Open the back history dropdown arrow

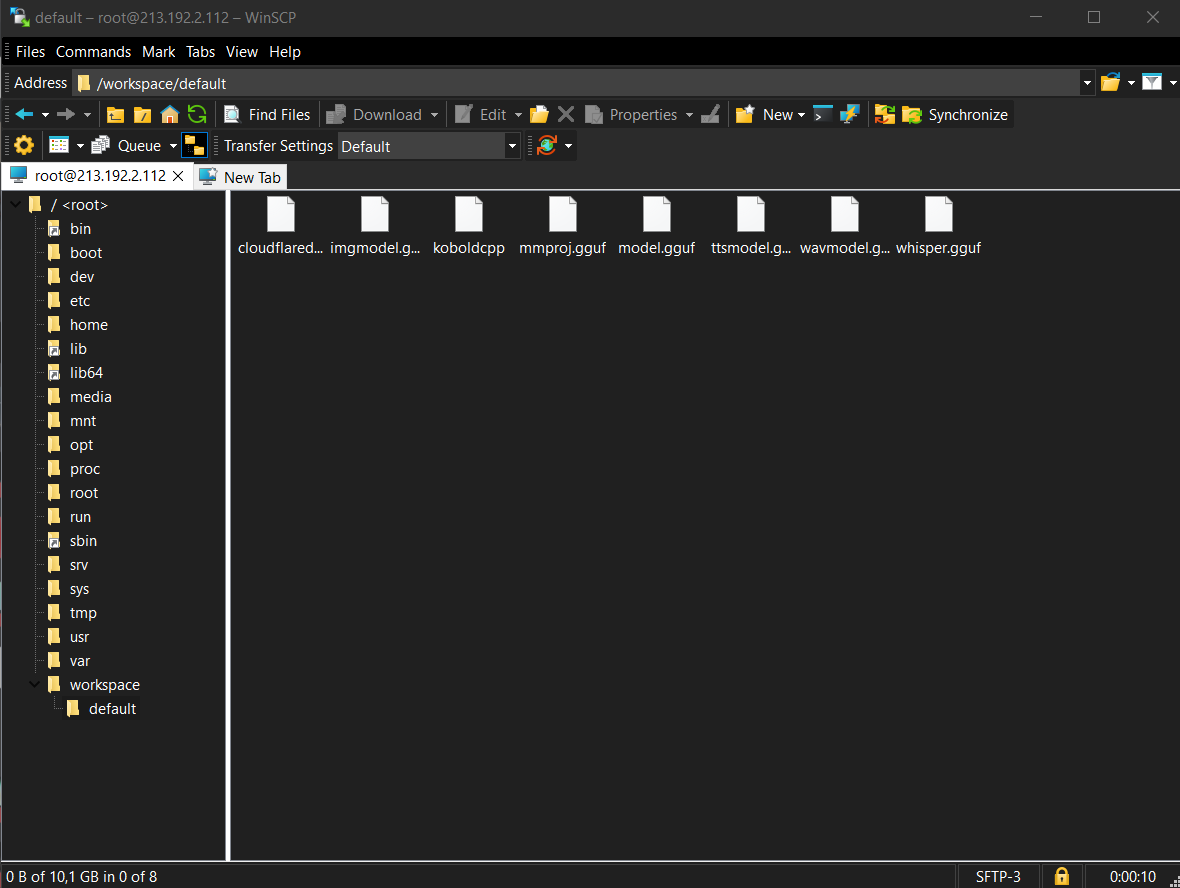[45, 115]
